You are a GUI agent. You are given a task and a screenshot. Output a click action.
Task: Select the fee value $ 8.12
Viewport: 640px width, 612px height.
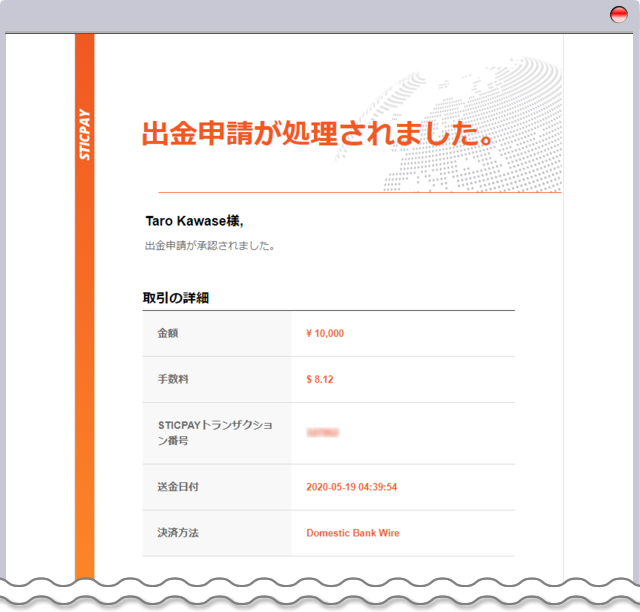(x=320, y=379)
